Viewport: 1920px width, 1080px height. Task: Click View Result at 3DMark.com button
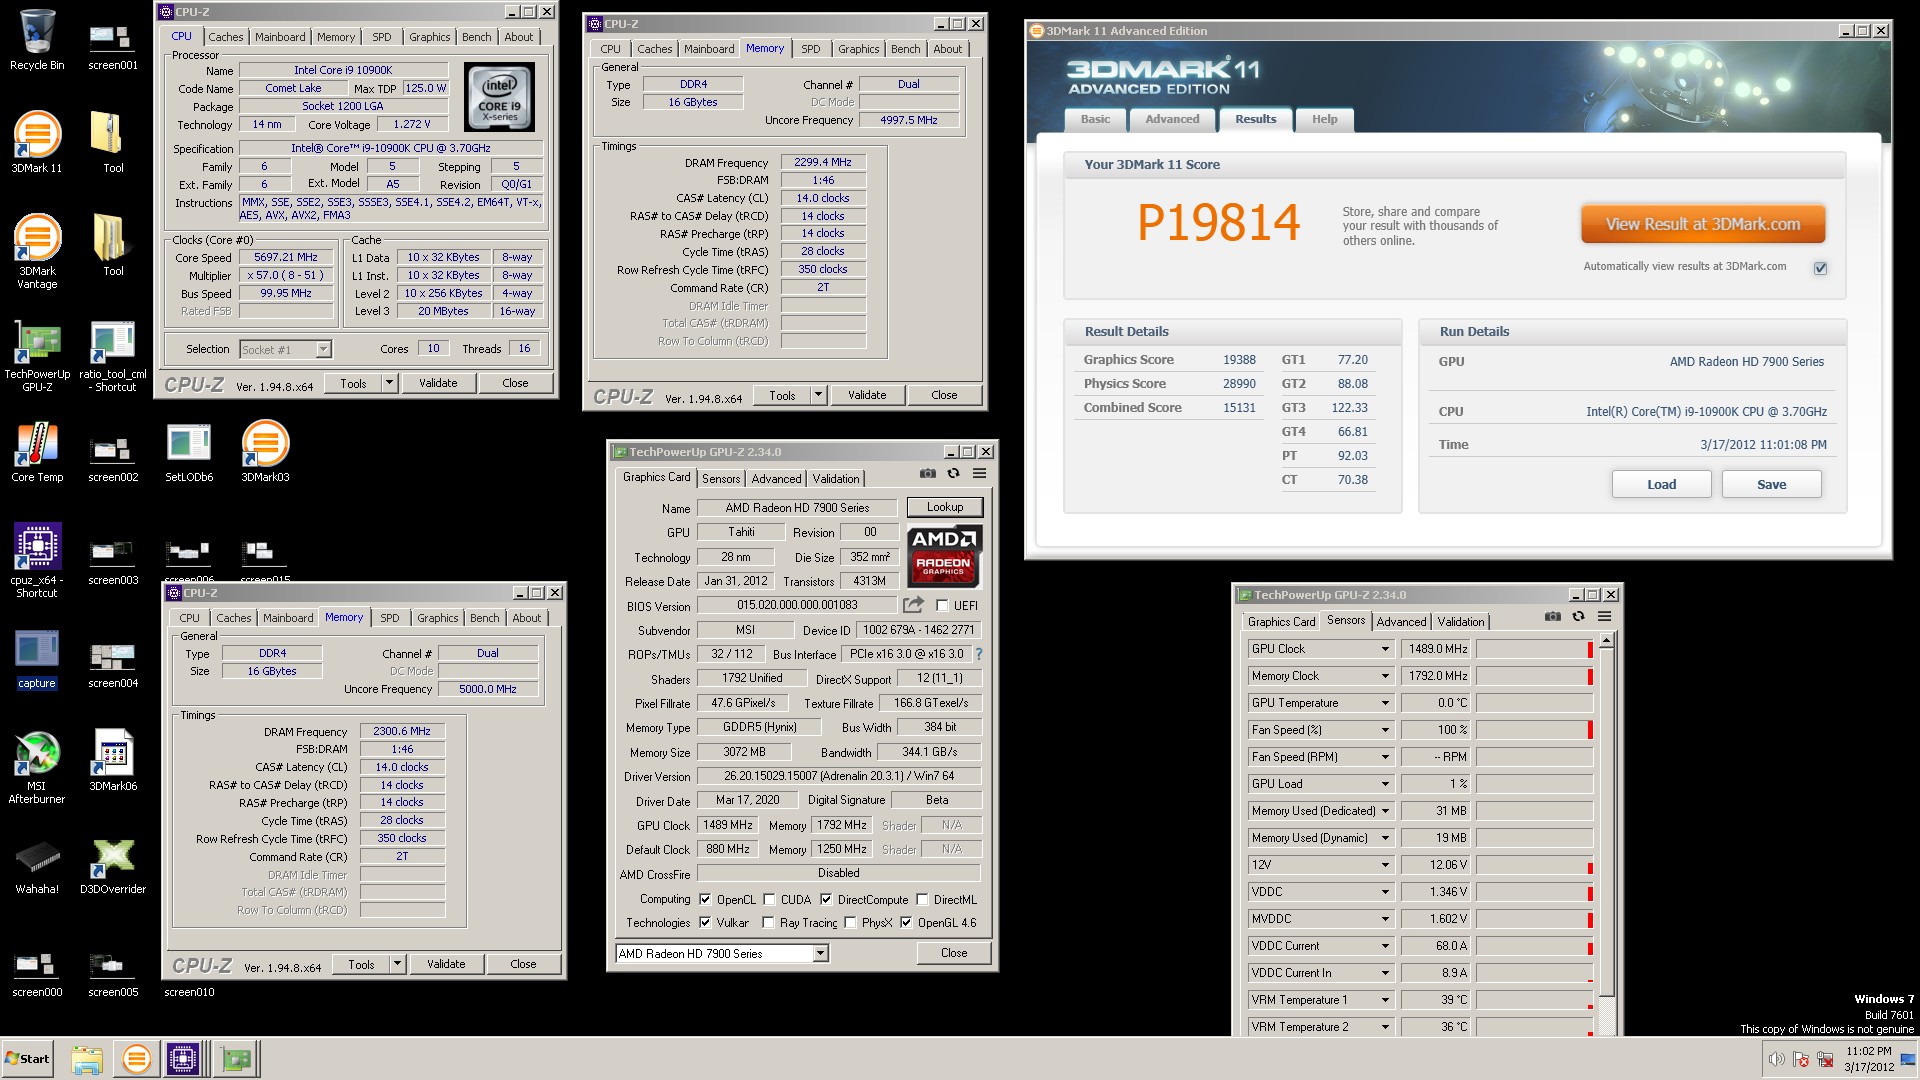click(1703, 224)
